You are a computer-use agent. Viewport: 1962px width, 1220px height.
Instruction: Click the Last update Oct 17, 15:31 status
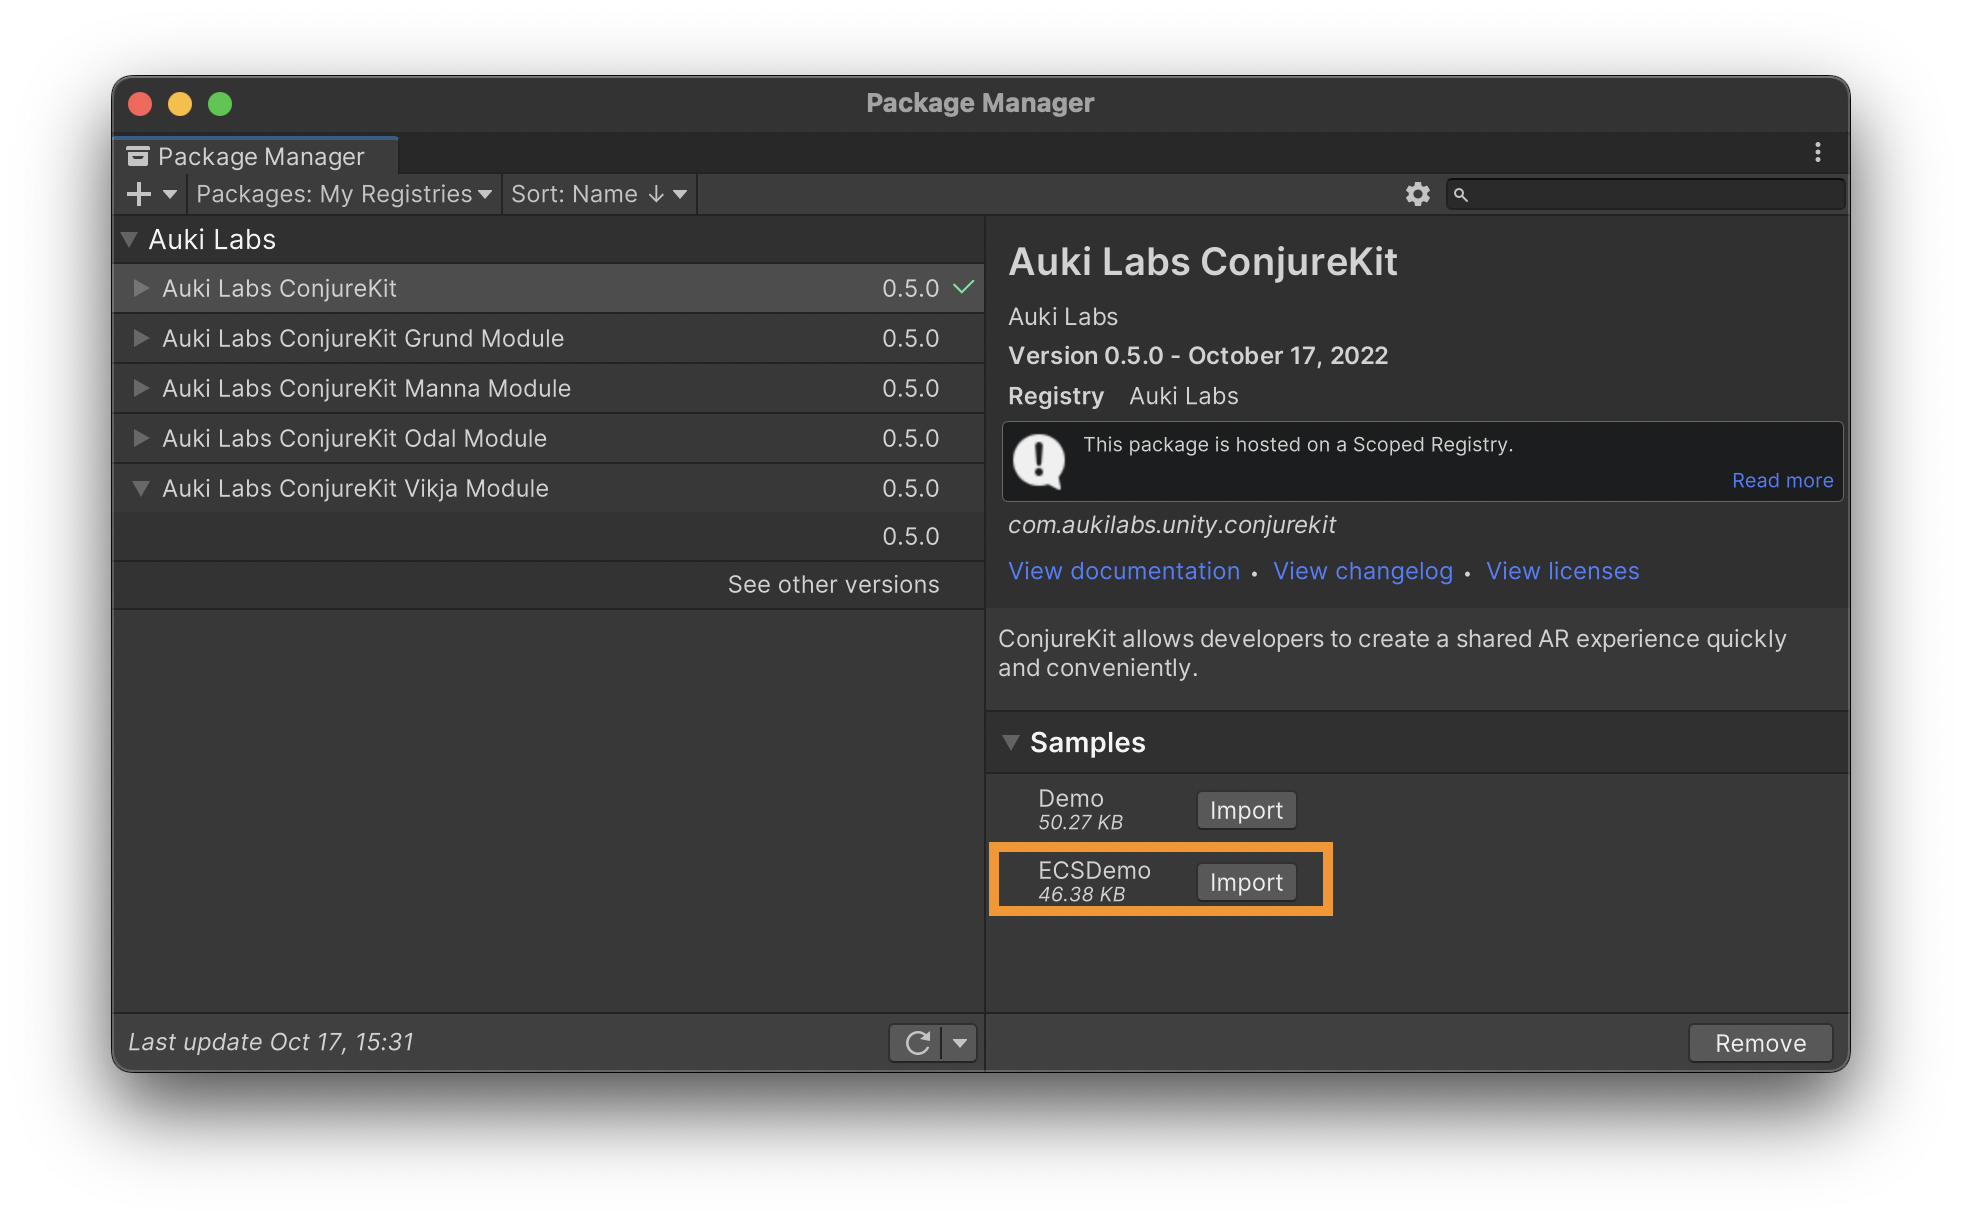(x=271, y=1042)
